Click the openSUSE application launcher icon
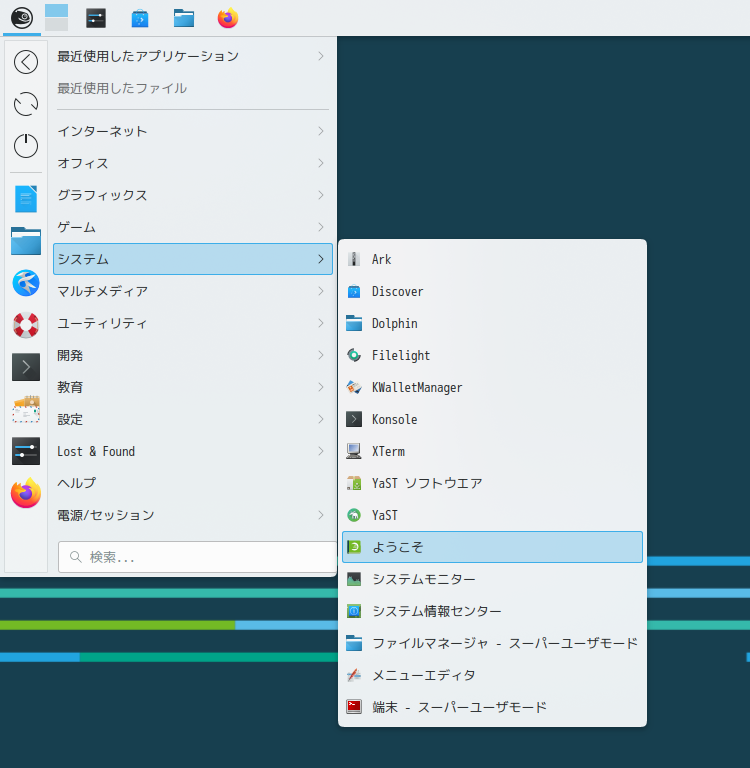The width and height of the screenshot is (750, 768). tap(22, 18)
